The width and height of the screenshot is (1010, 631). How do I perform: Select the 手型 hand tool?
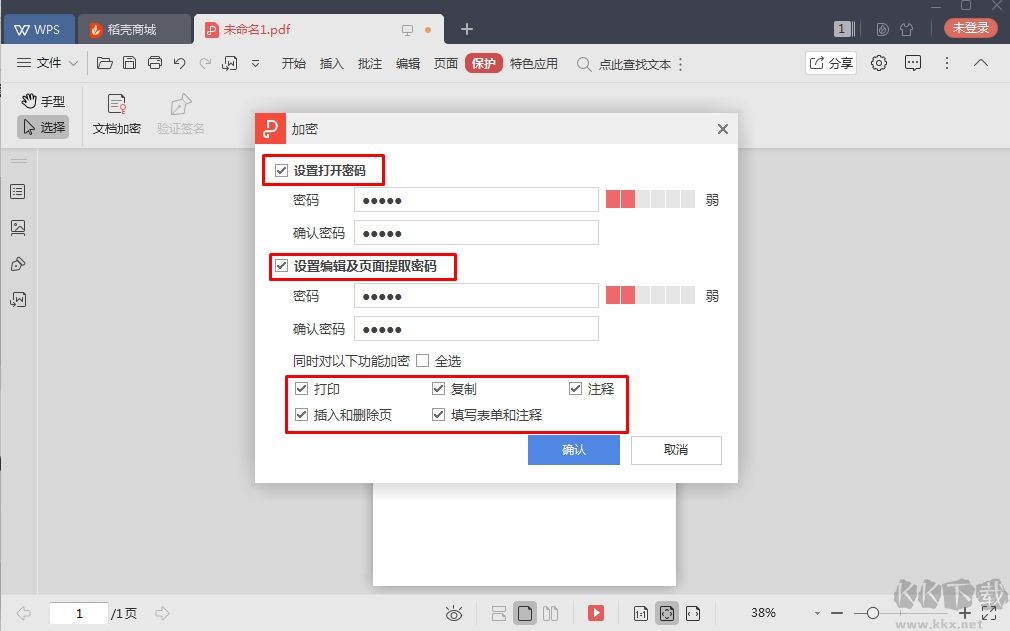click(x=43, y=101)
